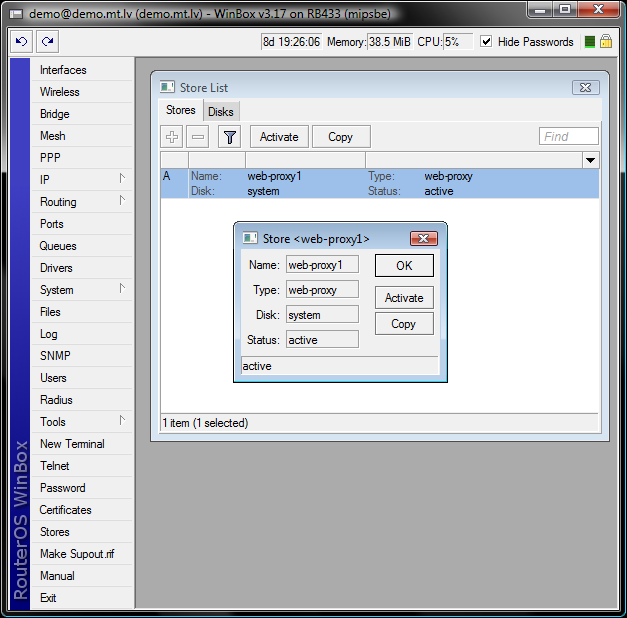Open the Files menu item

click(x=82, y=312)
